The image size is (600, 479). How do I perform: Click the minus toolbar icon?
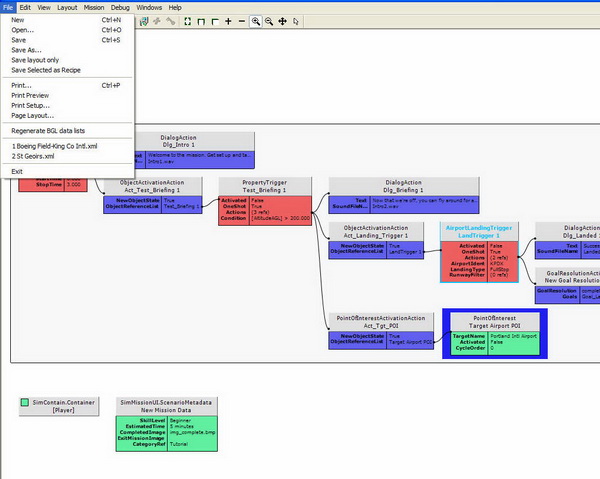coord(243,21)
